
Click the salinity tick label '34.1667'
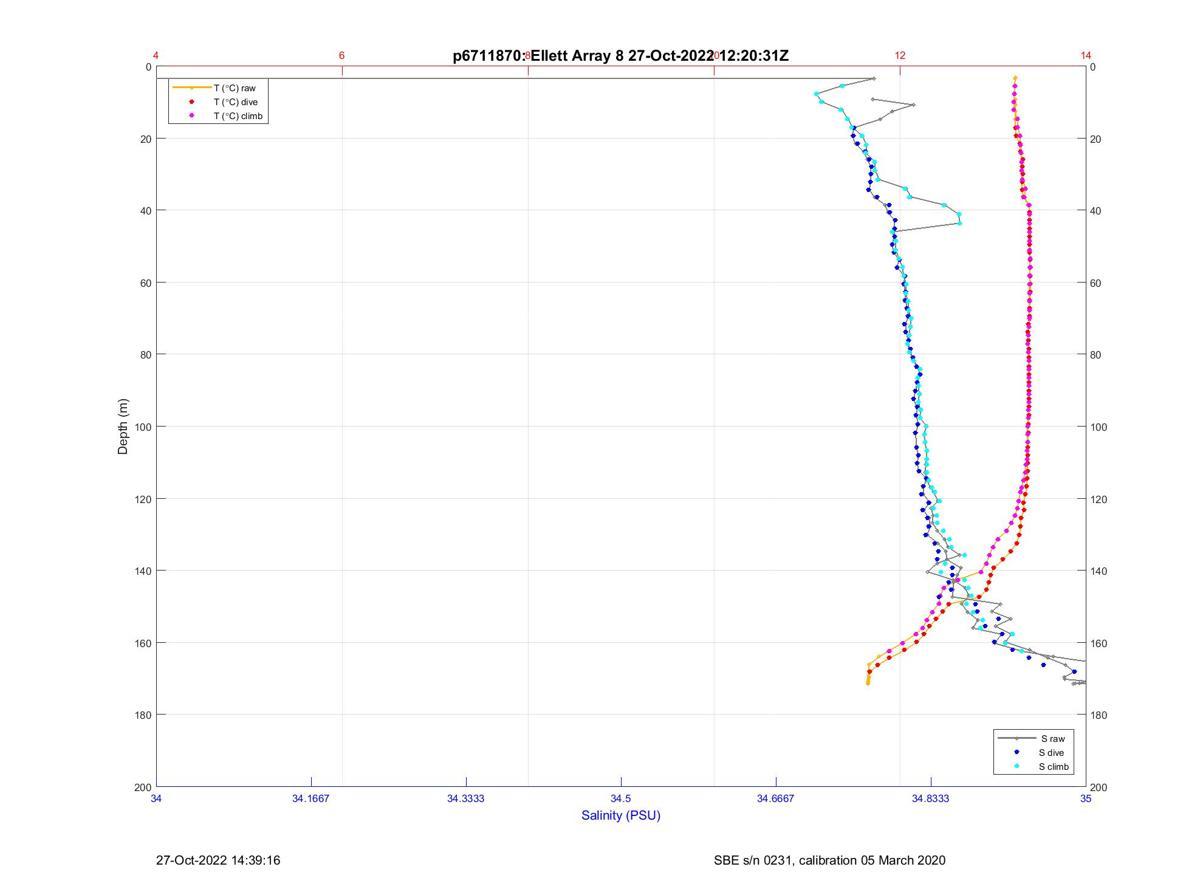(x=311, y=799)
